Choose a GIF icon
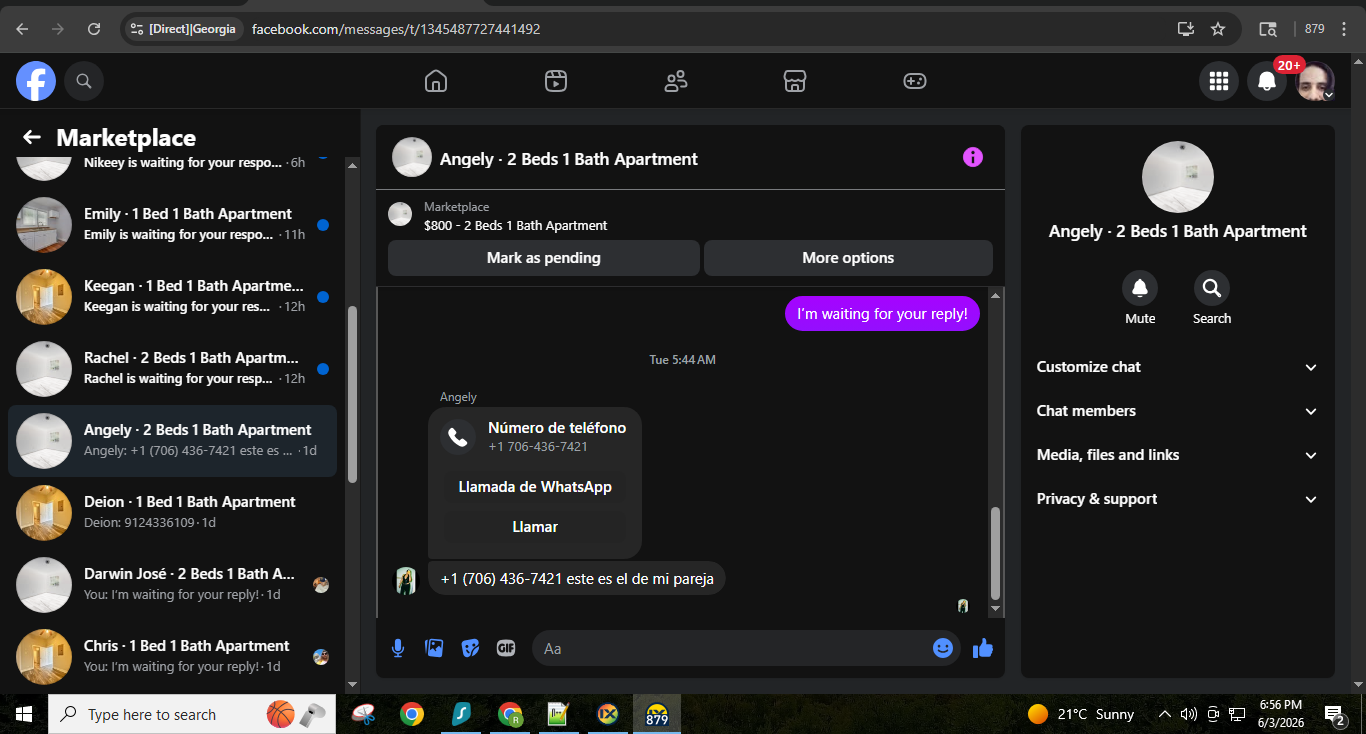This screenshot has height=734, width=1366. pos(506,648)
